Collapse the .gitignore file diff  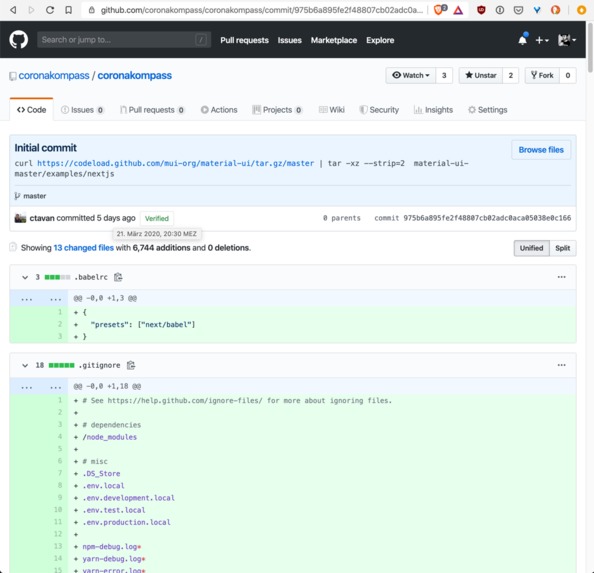(x=25, y=365)
